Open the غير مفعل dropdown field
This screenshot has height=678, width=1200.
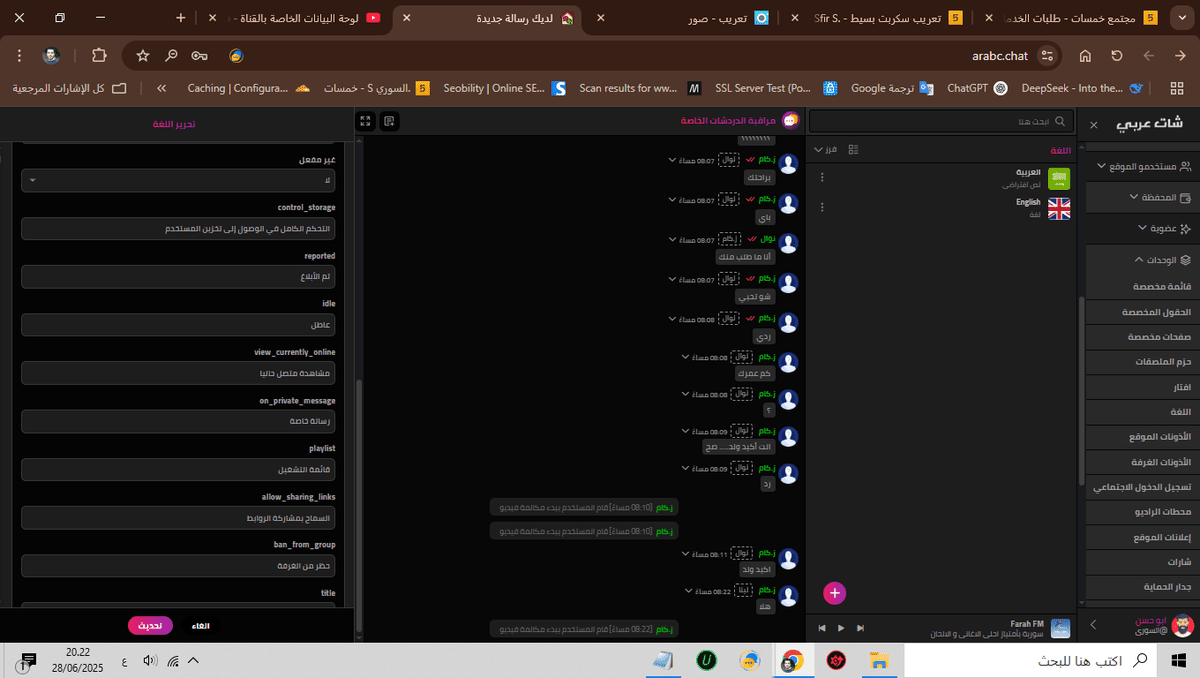[x=178, y=180]
